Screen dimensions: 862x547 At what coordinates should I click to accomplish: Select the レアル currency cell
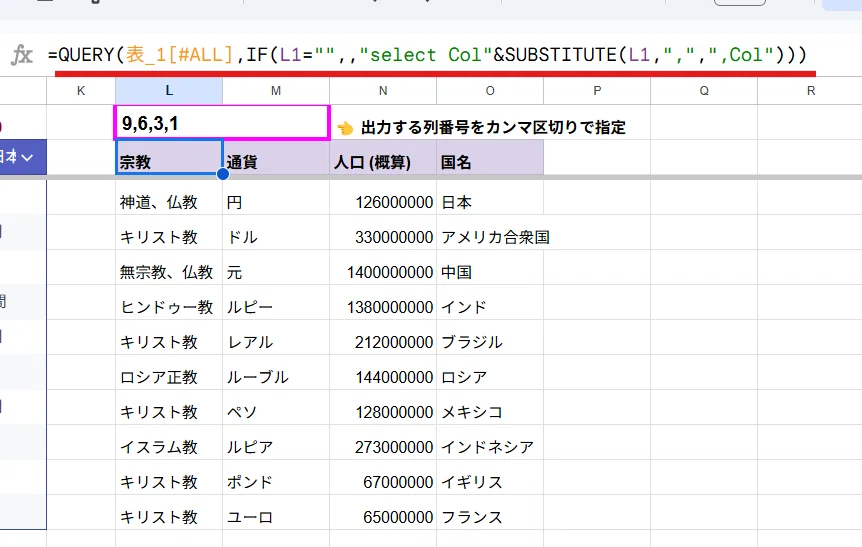click(276, 337)
